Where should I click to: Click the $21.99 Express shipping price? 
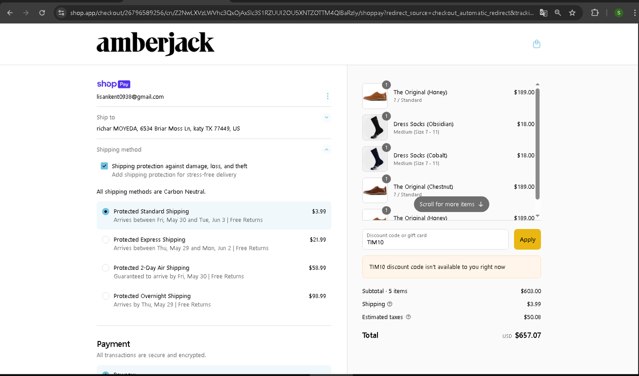[x=317, y=240]
